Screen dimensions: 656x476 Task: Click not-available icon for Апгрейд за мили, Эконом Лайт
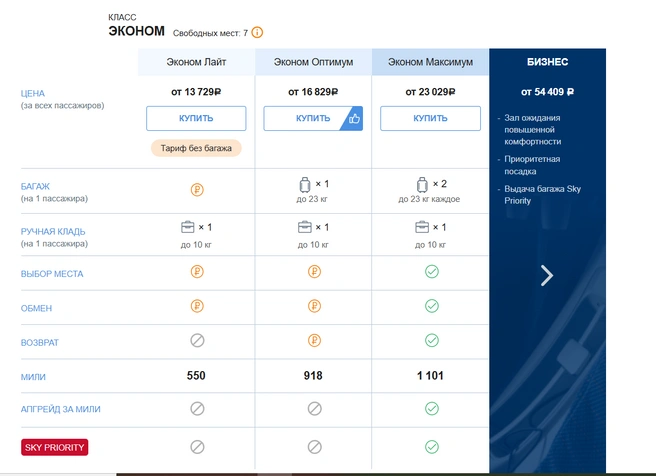coord(197,409)
